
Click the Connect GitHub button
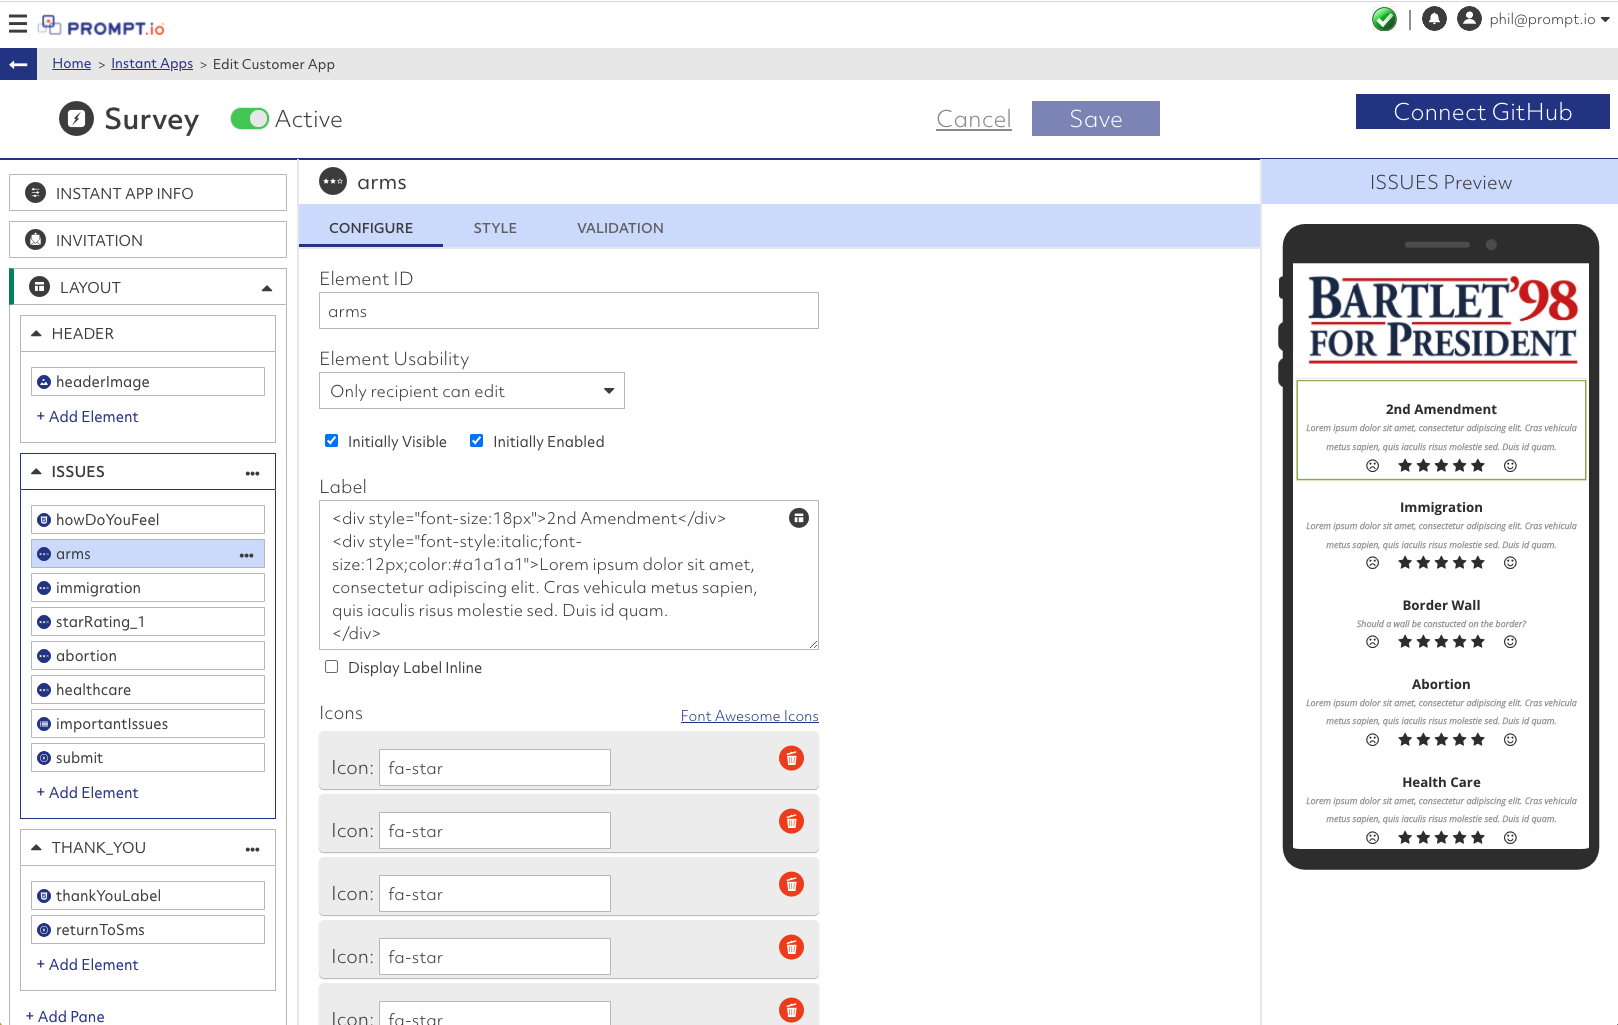(1481, 111)
